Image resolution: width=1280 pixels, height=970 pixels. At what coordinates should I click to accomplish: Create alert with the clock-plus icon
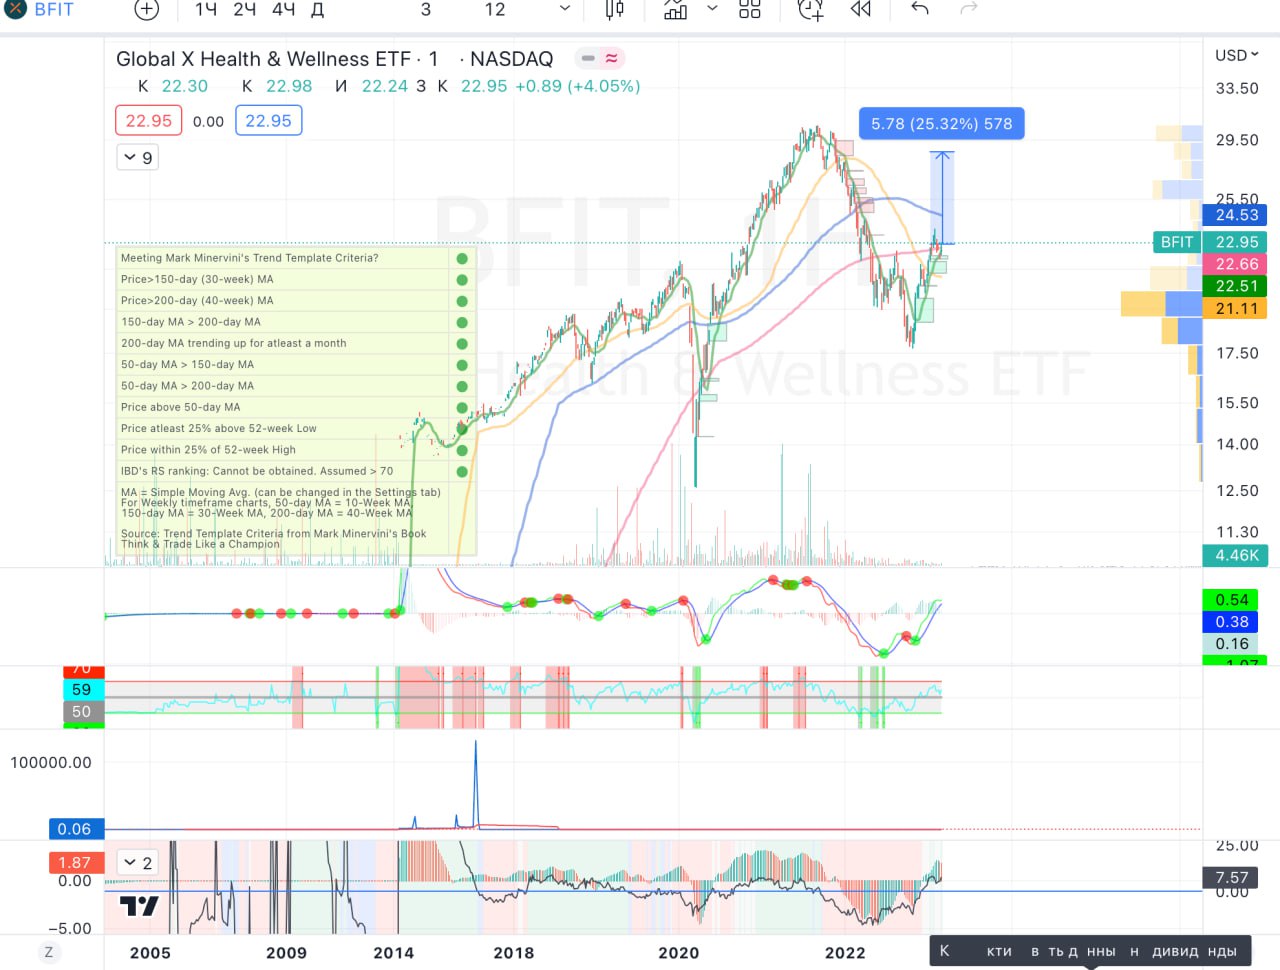point(811,10)
